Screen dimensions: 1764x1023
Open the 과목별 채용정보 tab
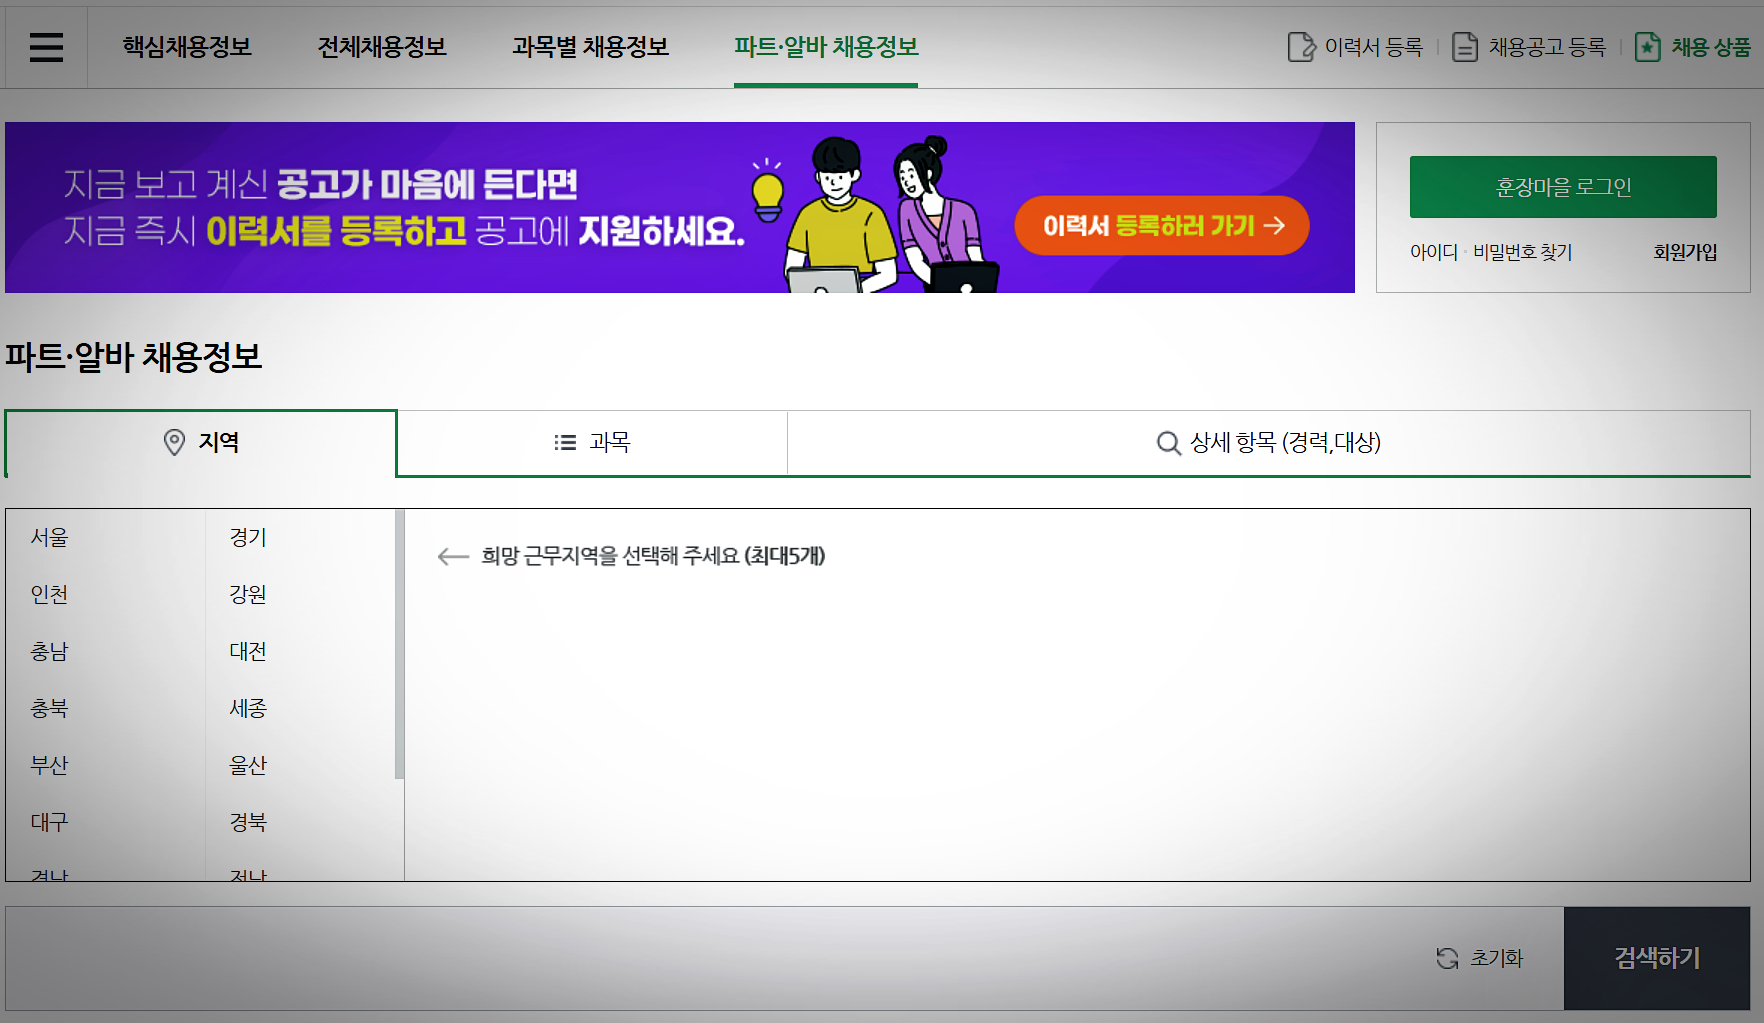pyautogui.click(x=590, y=46)
